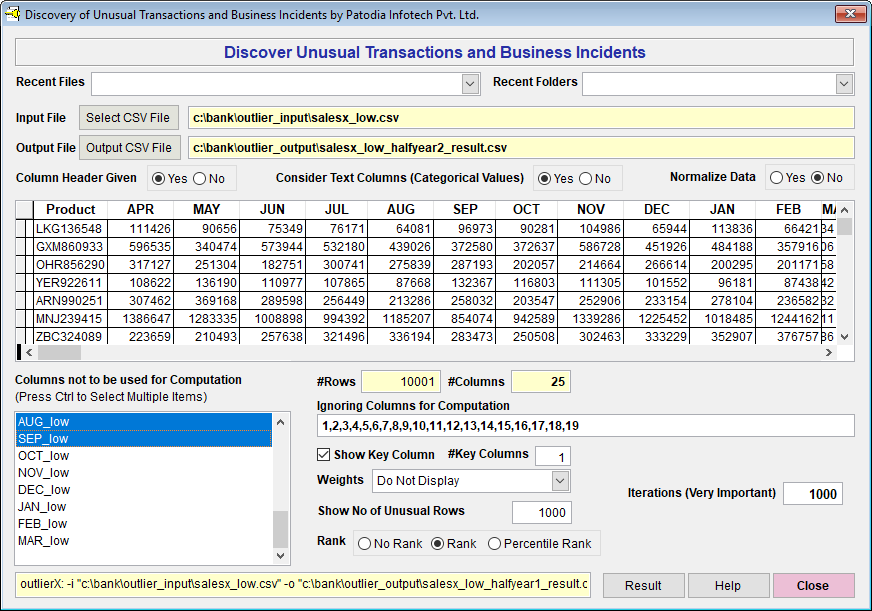Expand the Recent Files dropdown

471,84
